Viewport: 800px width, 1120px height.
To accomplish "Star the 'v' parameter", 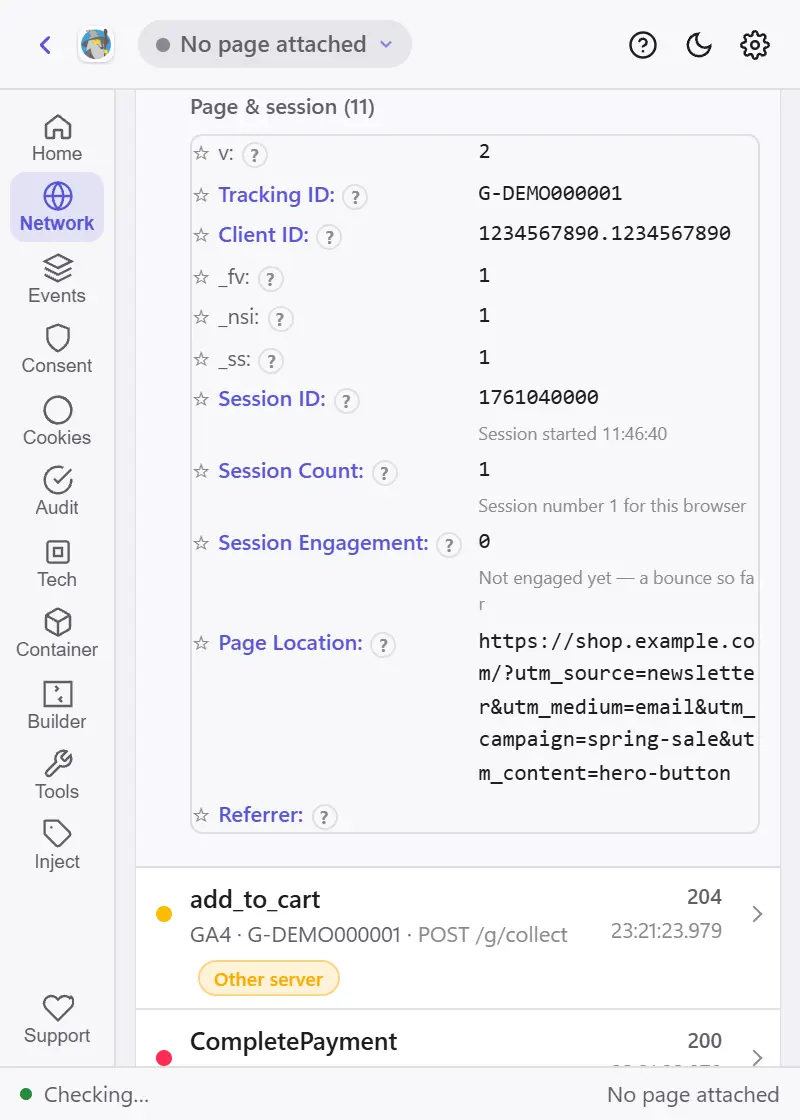I will 201,154.
